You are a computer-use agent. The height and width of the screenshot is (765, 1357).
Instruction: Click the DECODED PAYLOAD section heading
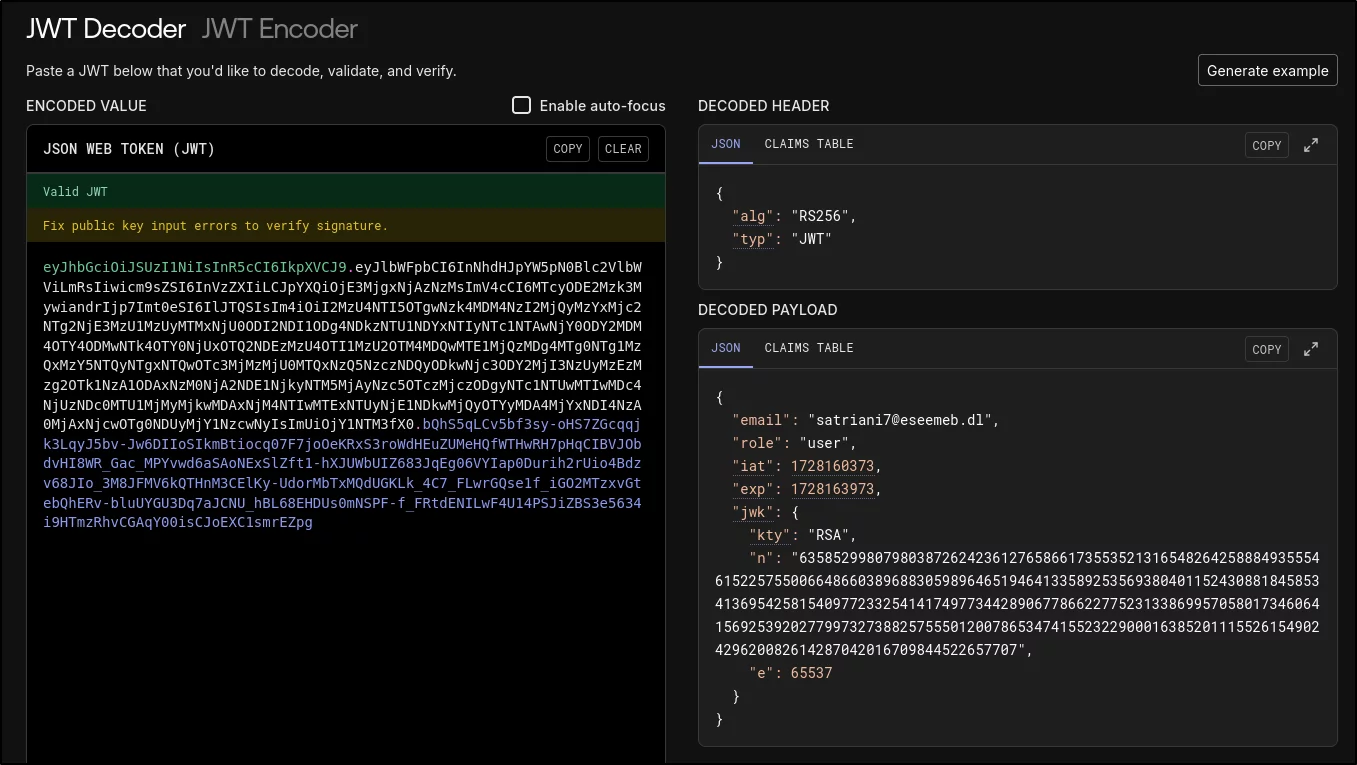[x=768, y=310]
